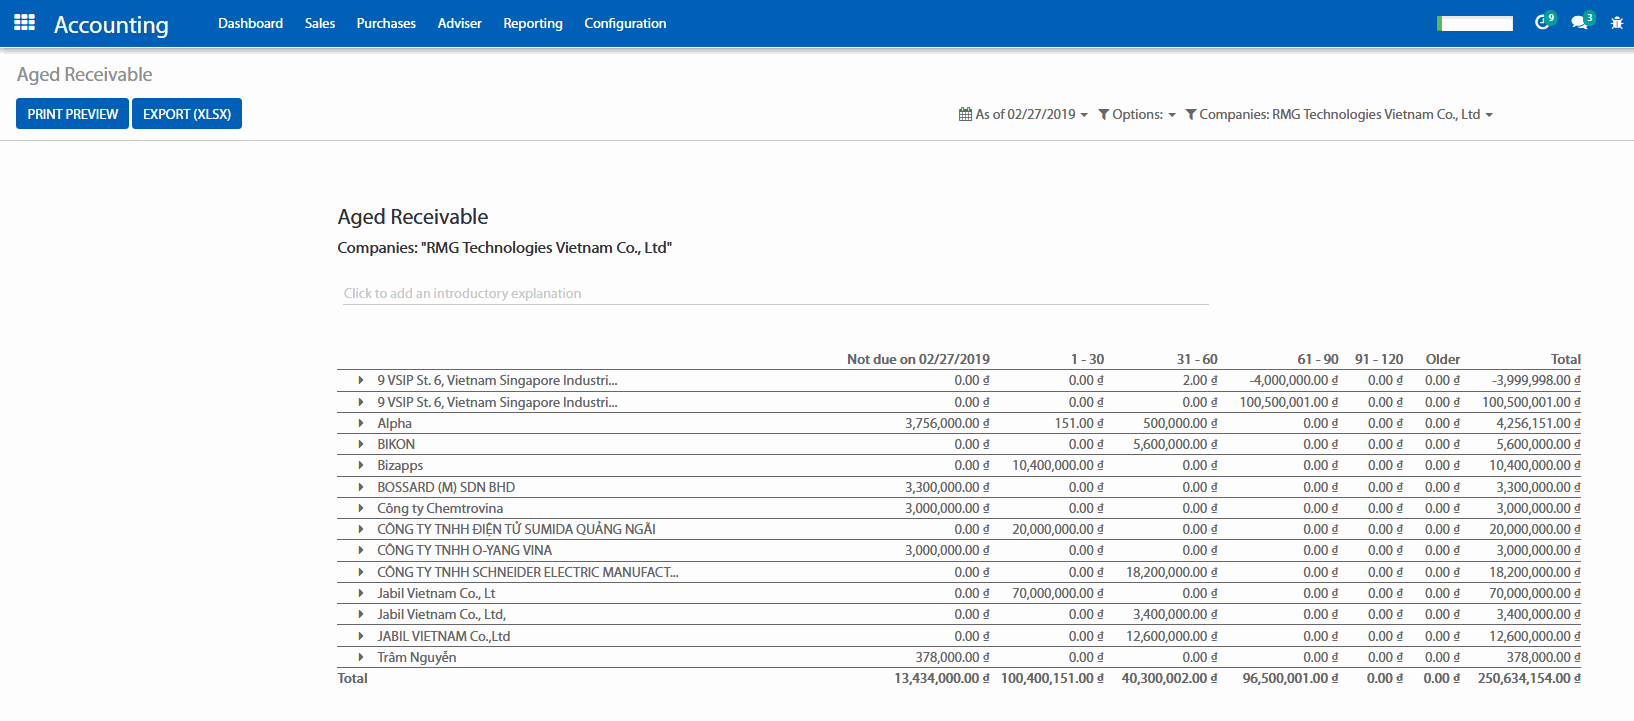
Task: Open the conversations chat icon
Action: [1579, 22]
